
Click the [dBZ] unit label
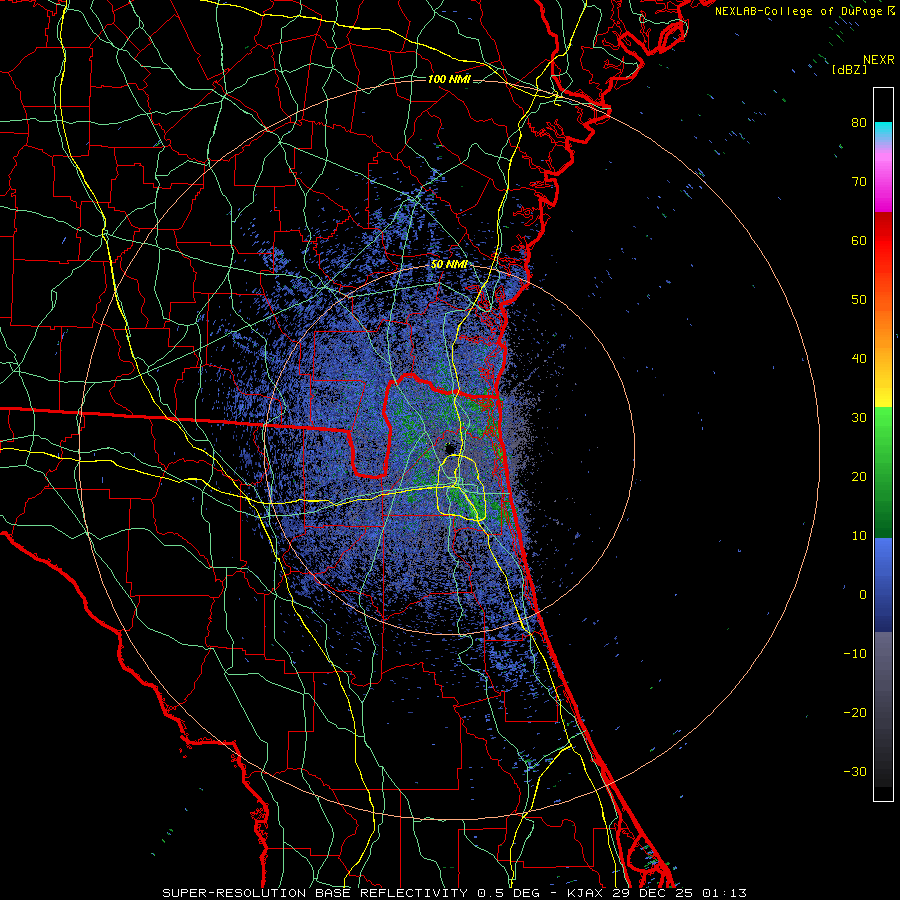click(849, 69)
